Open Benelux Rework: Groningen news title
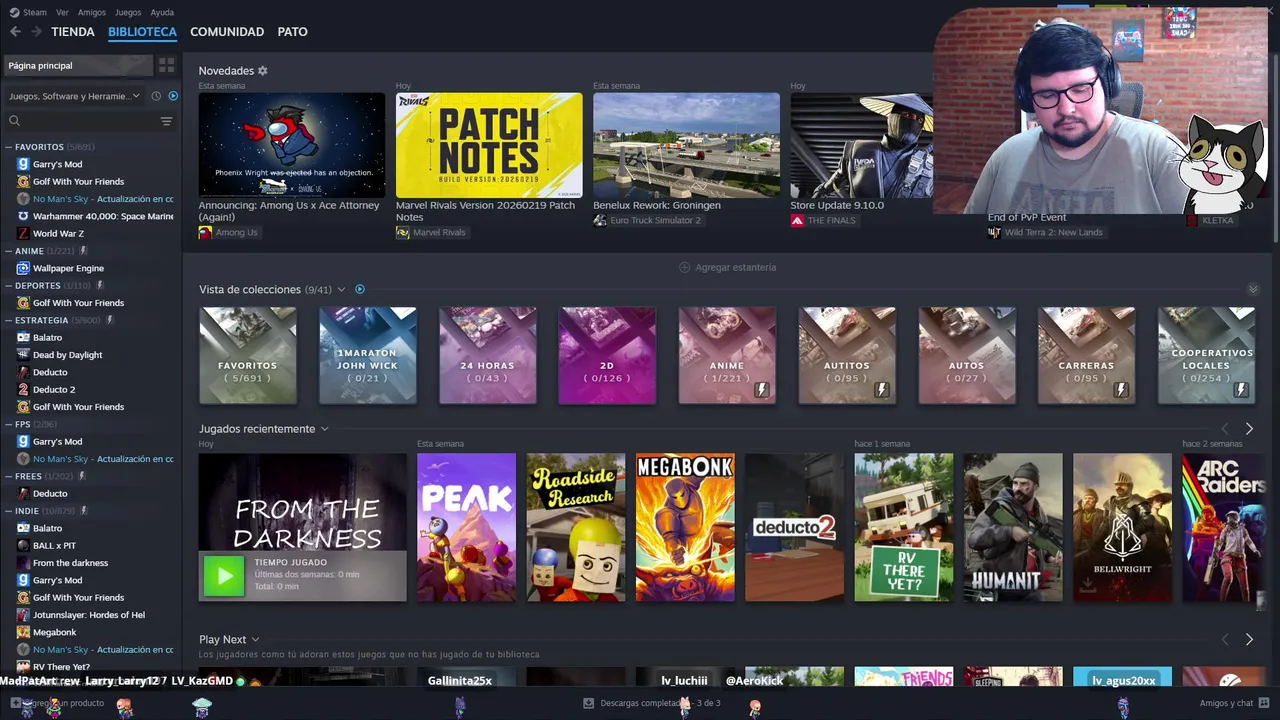This screenshot has height=720, width=1280. click(657, 205)
